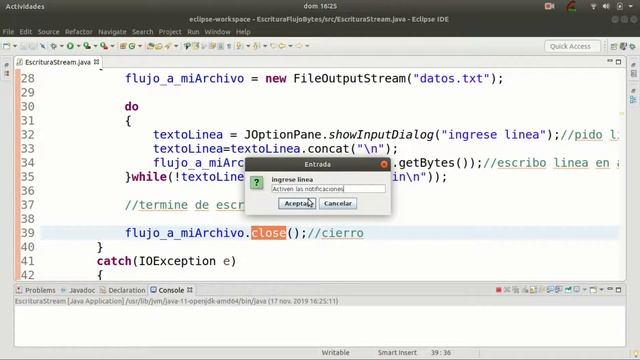Click the New Java Class green icon
Image resolution: width=640 pixels, height=360 pixels.
pyautogui.click(x=132, y=46)
